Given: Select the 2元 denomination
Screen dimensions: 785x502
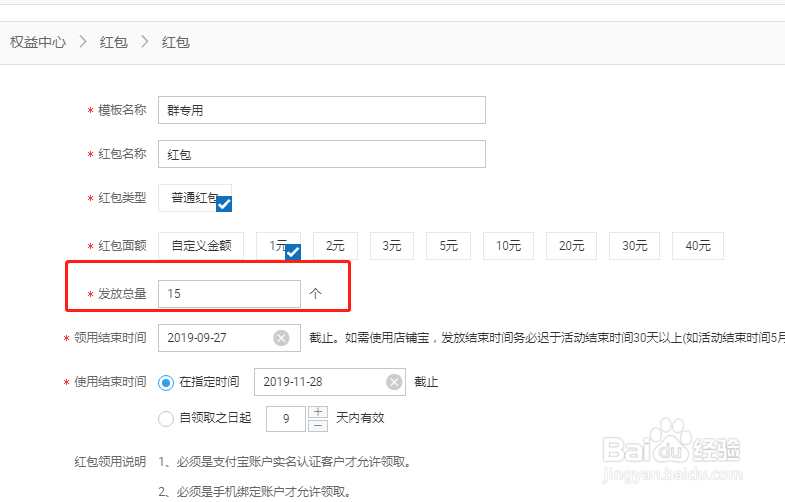Looking at the screenshot, I should (x=335, y=246).
